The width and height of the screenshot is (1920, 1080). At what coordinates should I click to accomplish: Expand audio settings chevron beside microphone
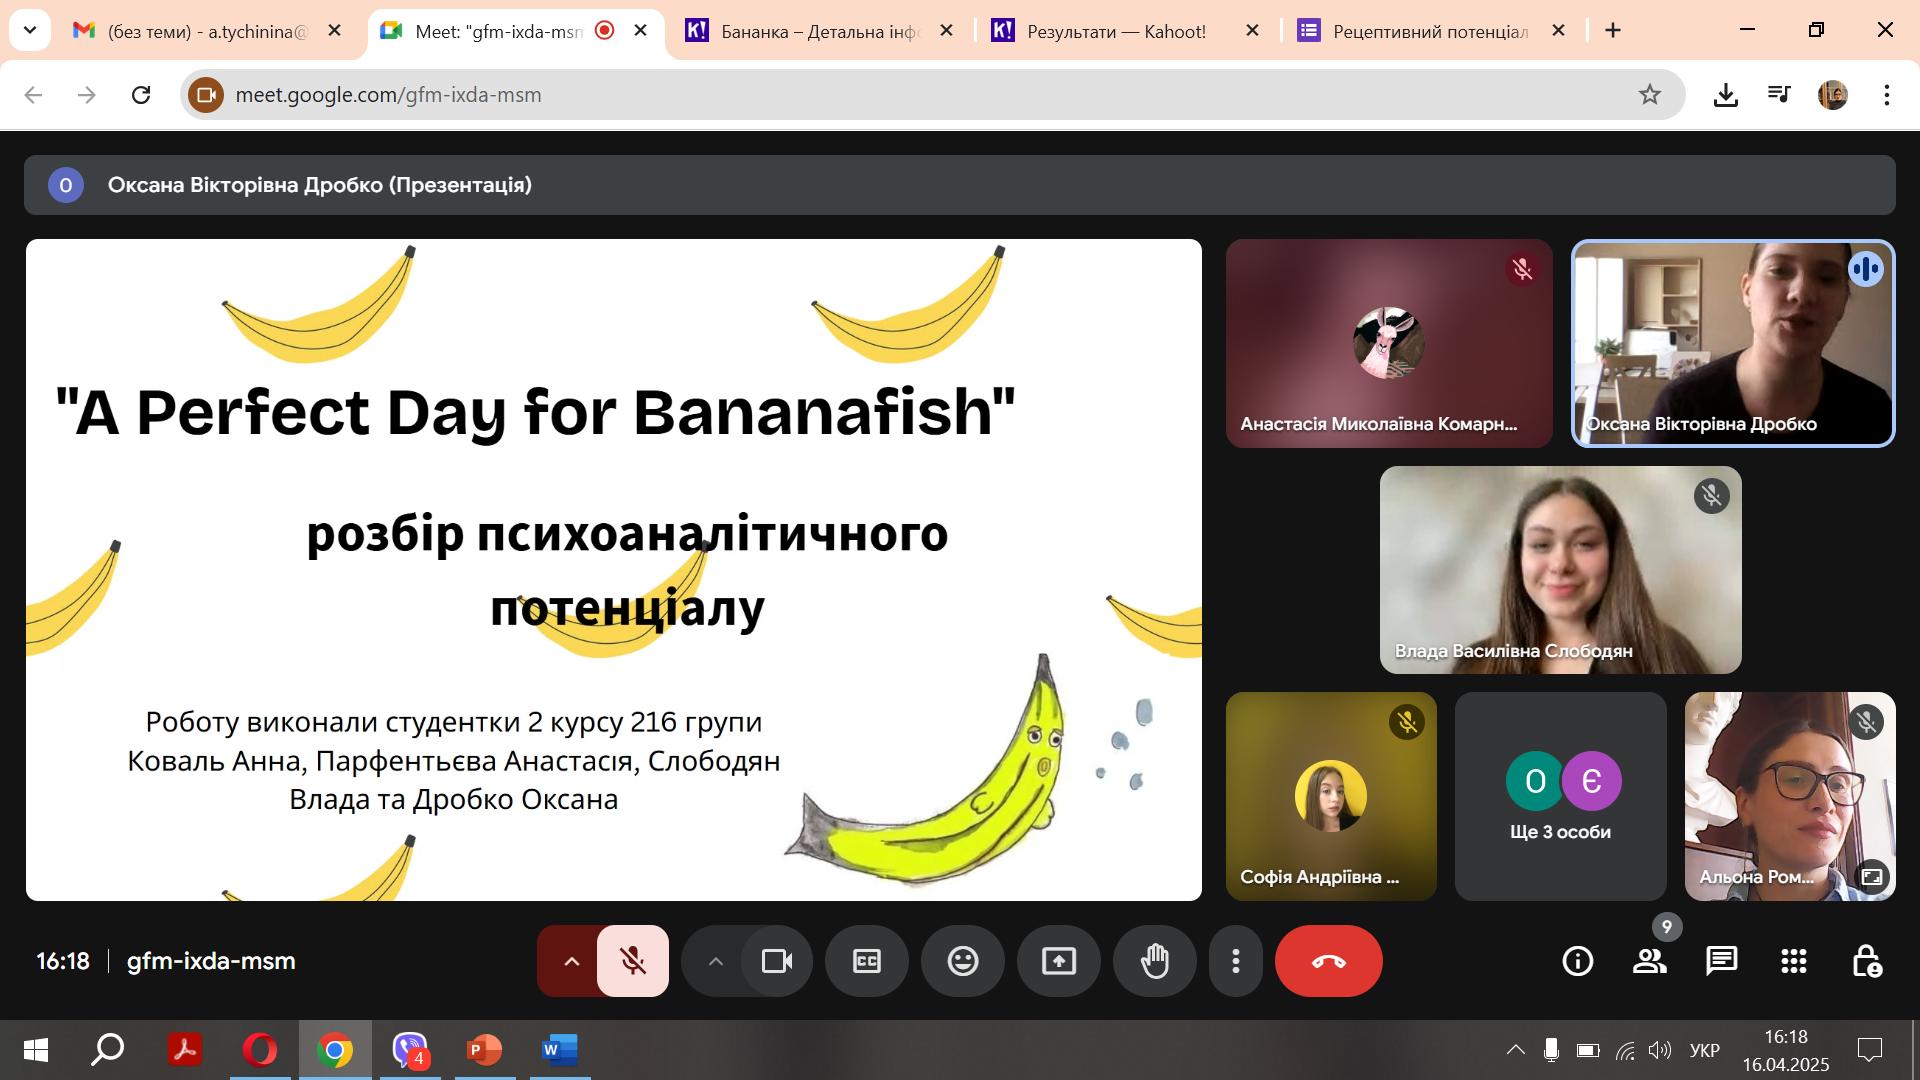click(571, 961)
